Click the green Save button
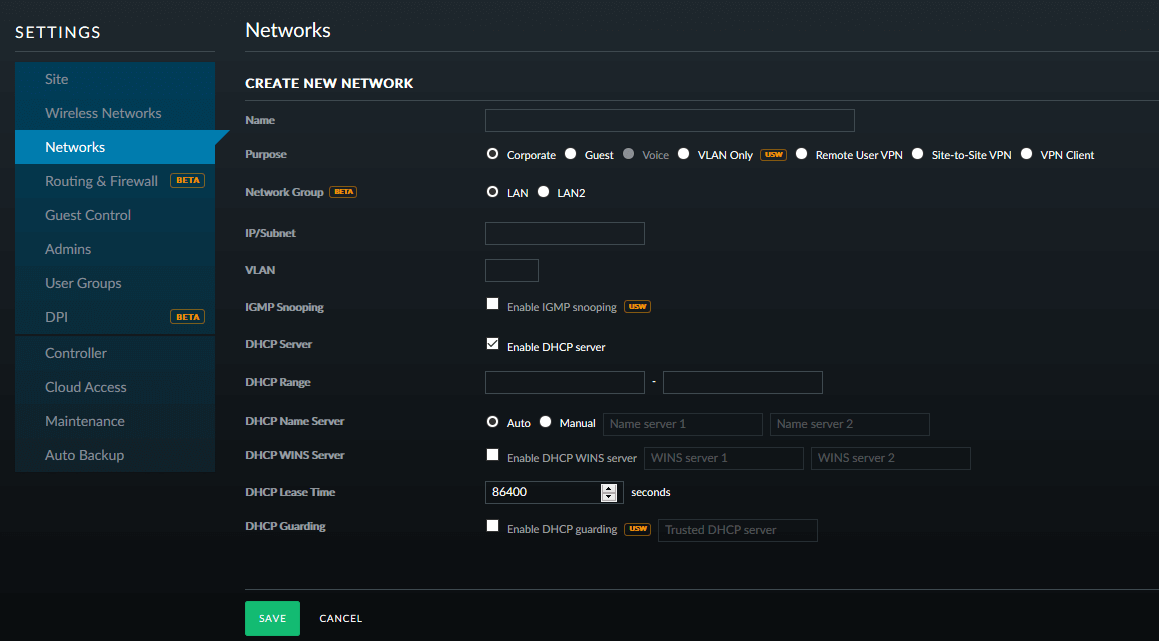Screen dimensions: 1159x641 click(272, 618)
